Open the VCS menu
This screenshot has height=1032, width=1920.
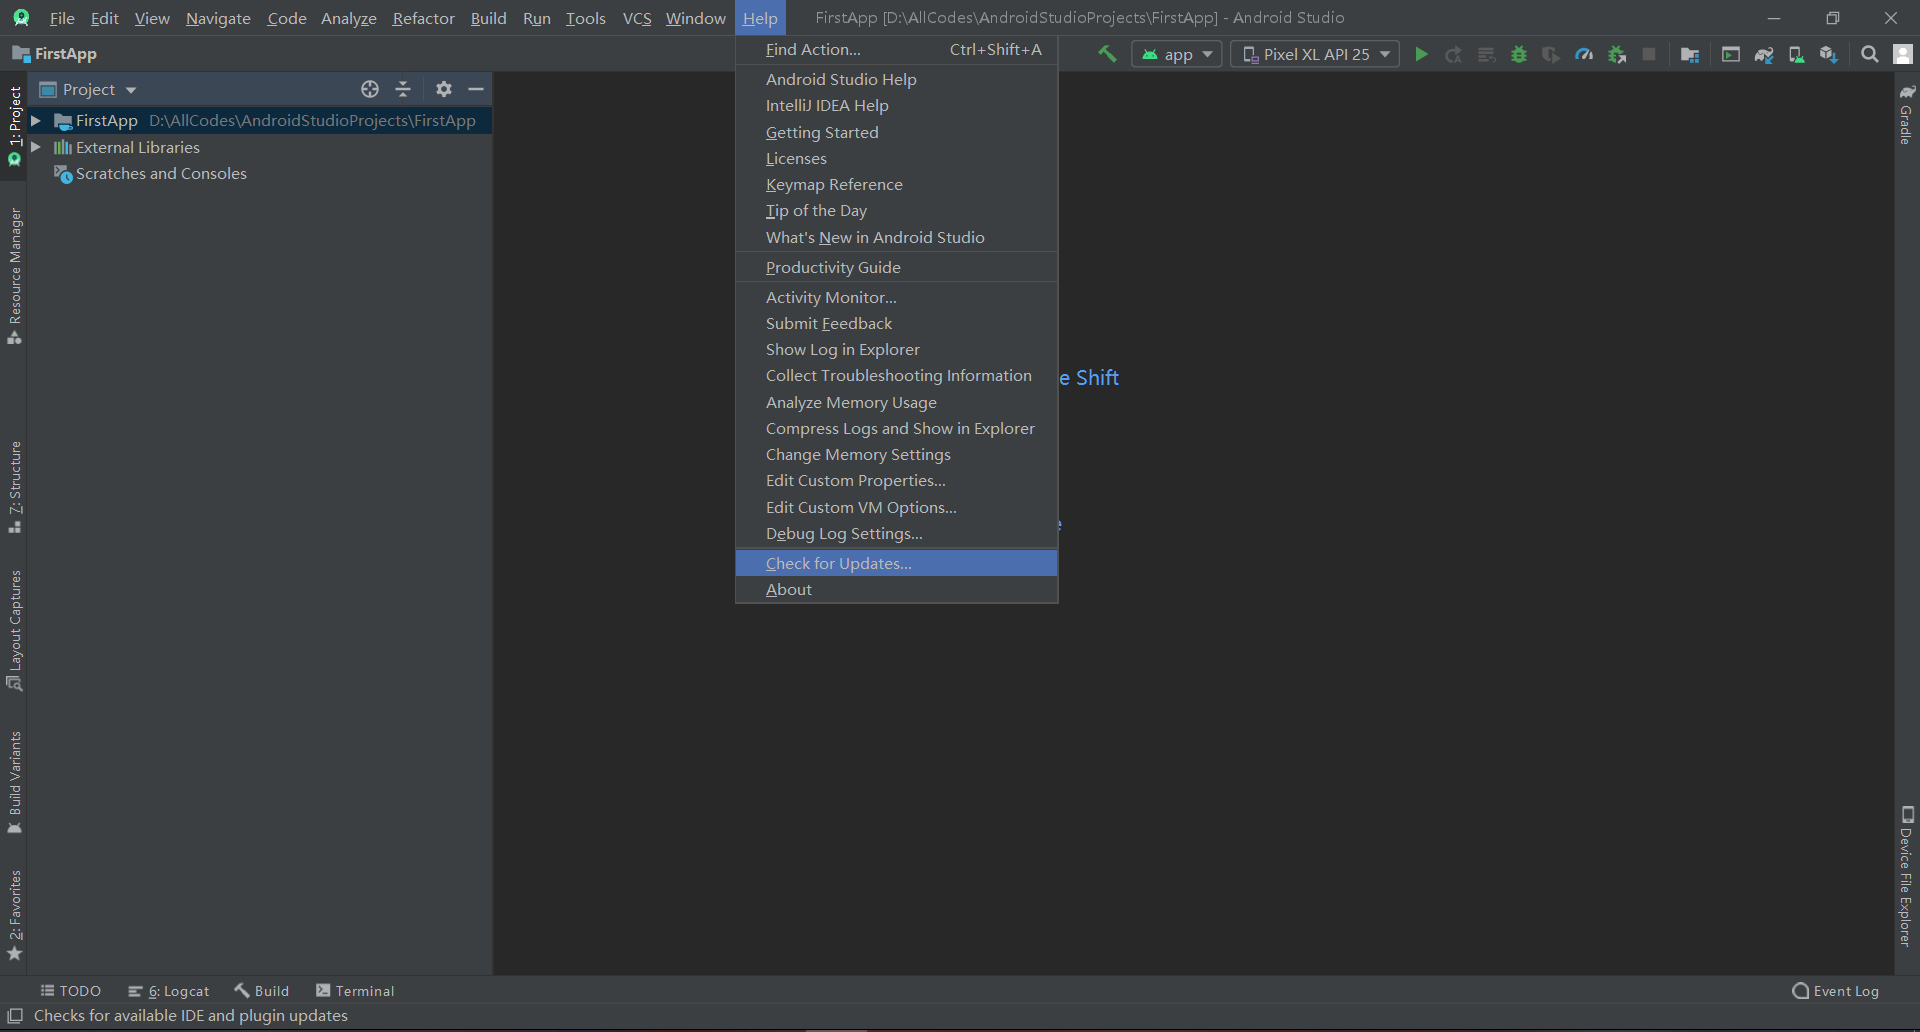coord(637,18)
